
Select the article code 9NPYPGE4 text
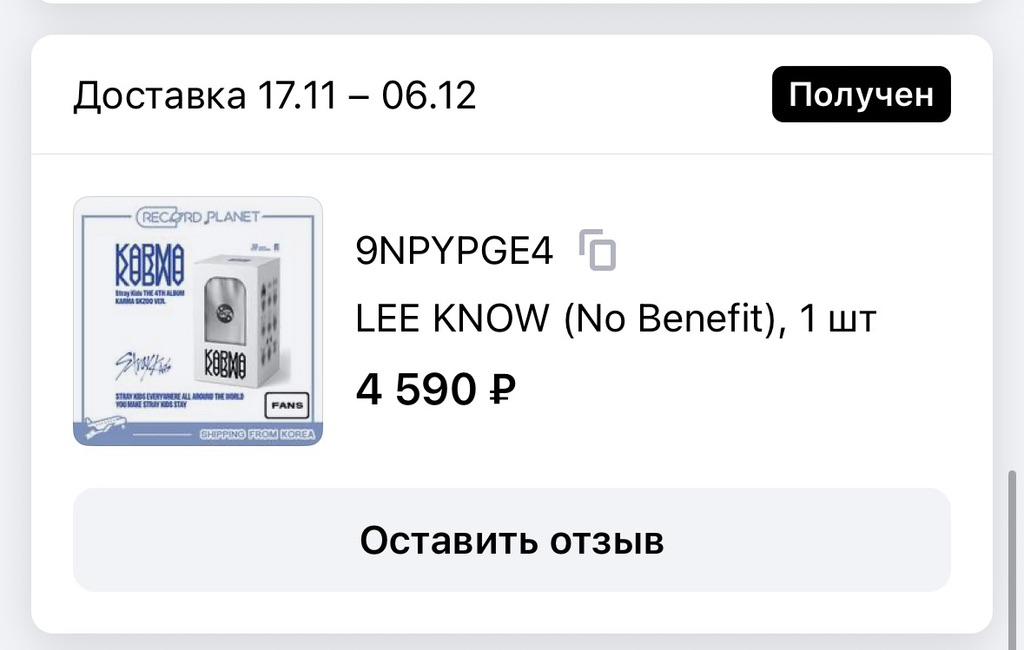tap(454, 250)
